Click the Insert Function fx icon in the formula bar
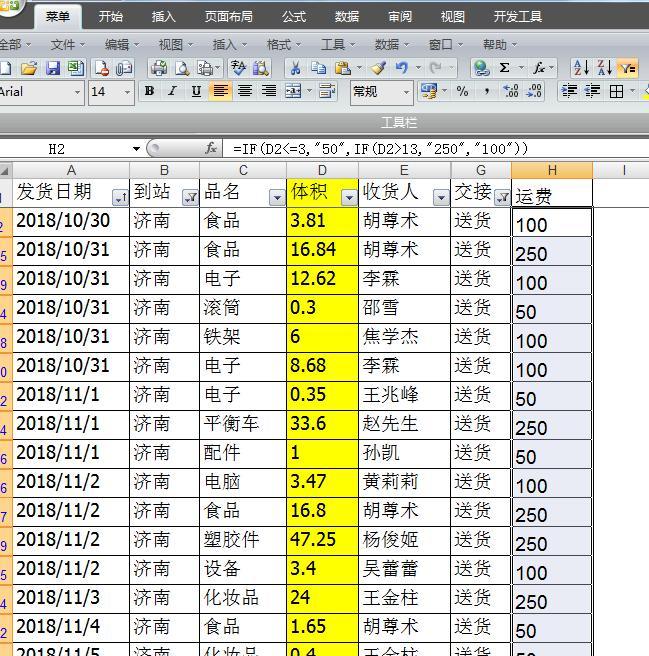Image resolution: width=649 pixels, height=656 pixels. coord(211,148)
